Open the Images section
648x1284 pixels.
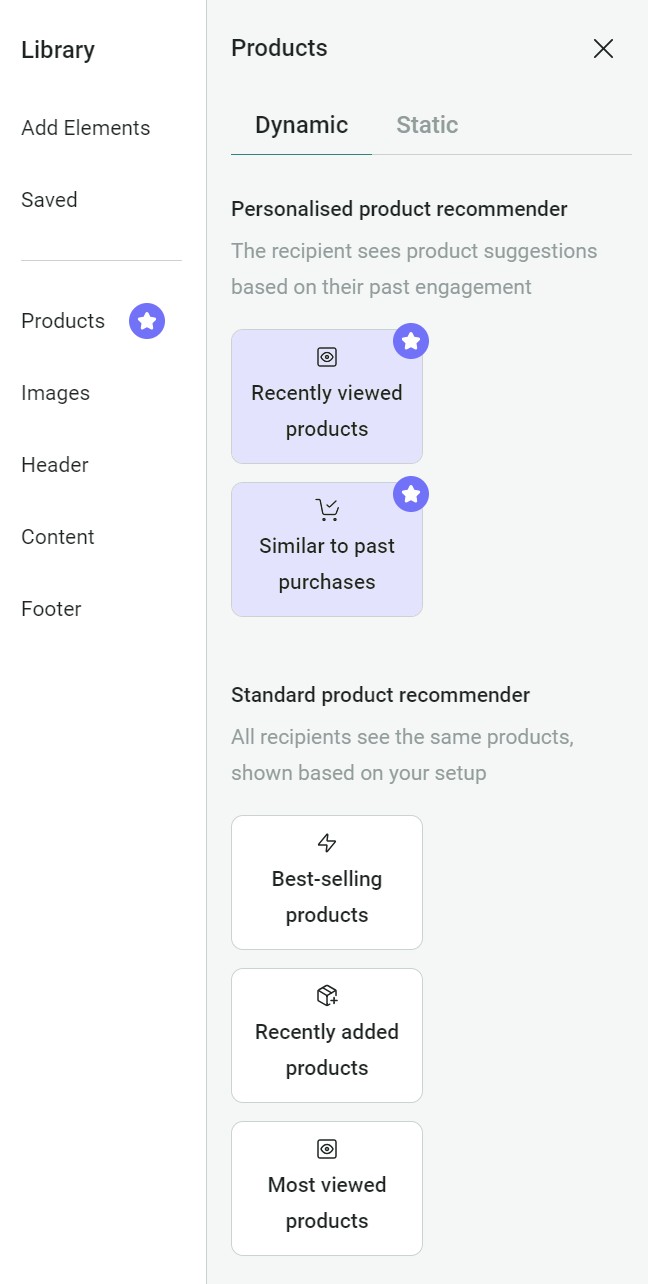click(55, 392)
